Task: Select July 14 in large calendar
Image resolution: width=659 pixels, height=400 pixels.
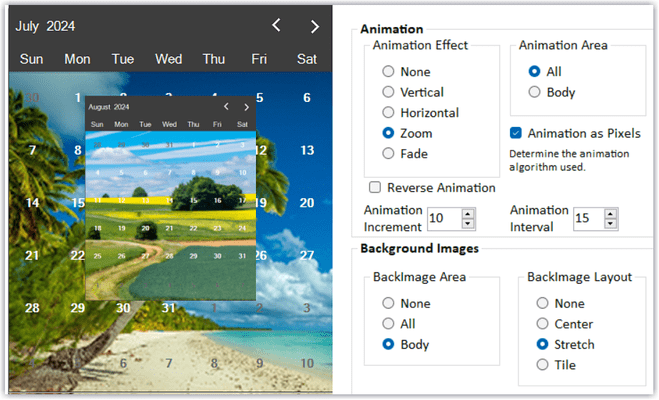Action: point(32,203)
